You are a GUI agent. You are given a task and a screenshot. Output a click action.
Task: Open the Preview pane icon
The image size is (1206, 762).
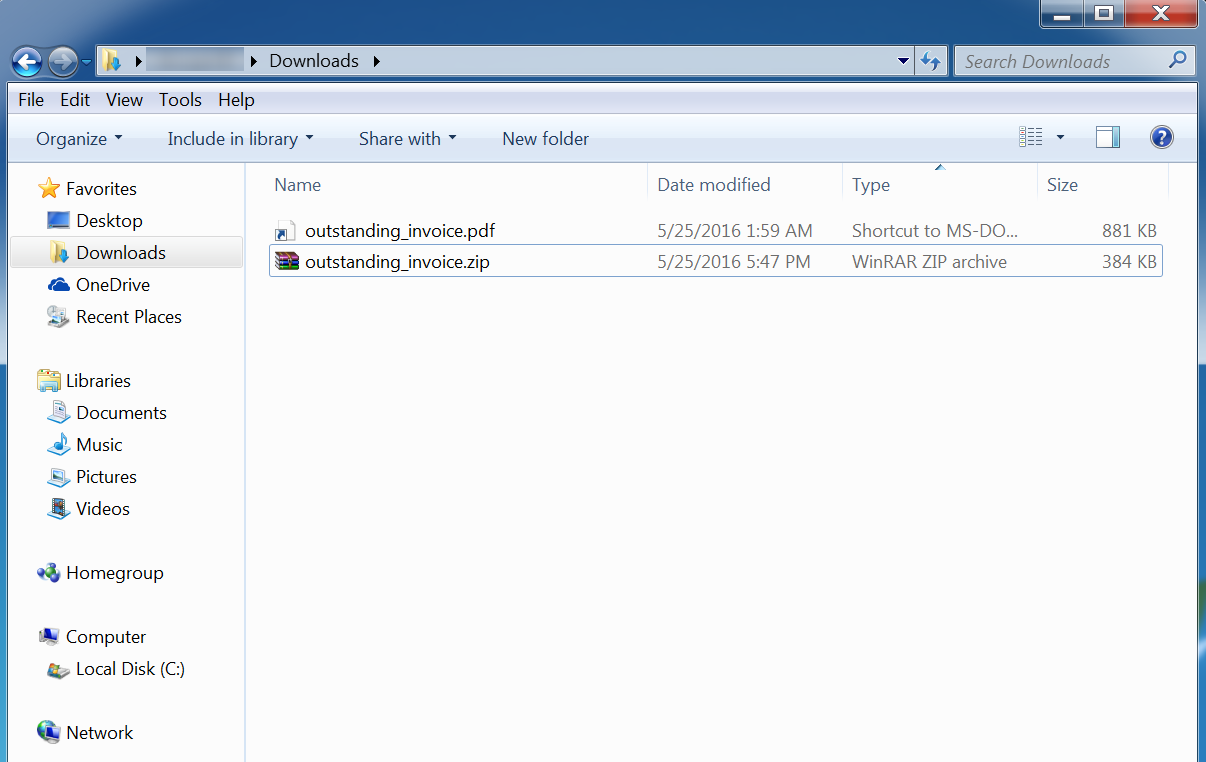tap(1107, 137)
